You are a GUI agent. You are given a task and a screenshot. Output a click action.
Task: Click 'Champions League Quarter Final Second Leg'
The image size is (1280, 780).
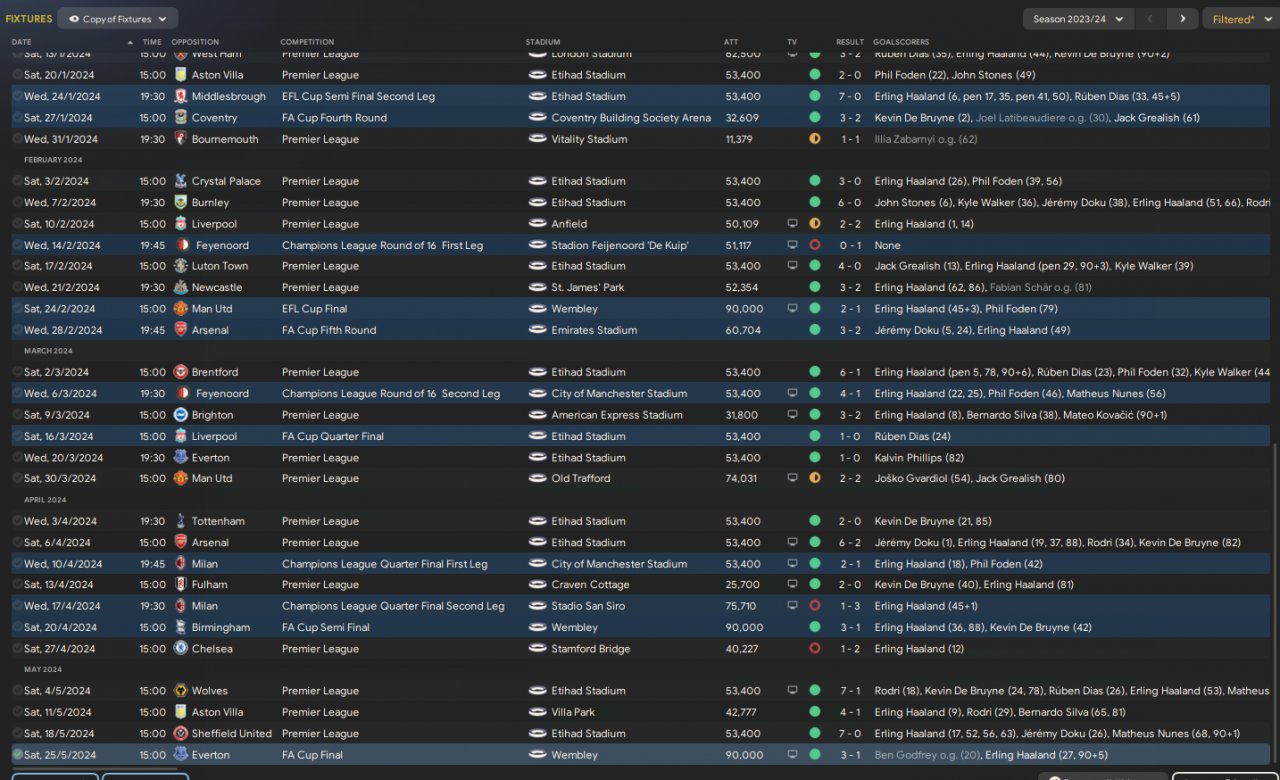[x=393, y=606]
